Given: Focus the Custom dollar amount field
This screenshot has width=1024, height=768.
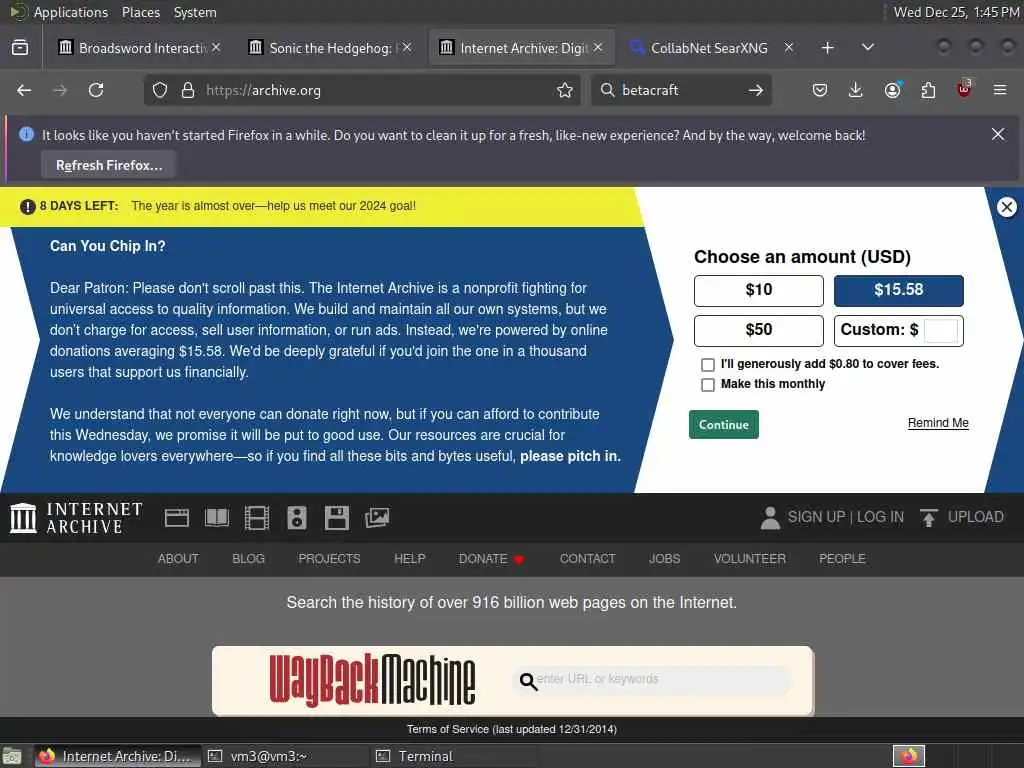Looking at the screenshot, I should coord(941,330).
